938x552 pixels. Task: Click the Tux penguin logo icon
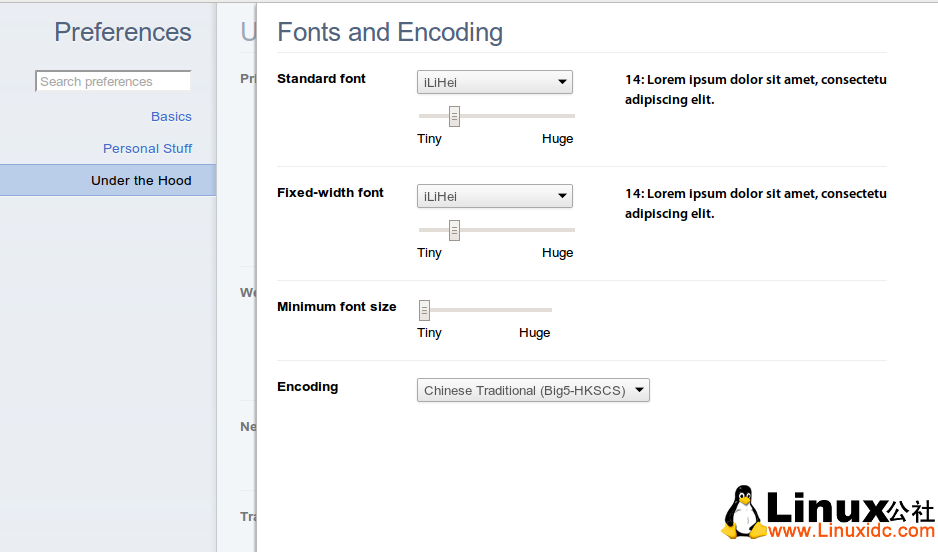pyautogui.click(x=742, y=513)
